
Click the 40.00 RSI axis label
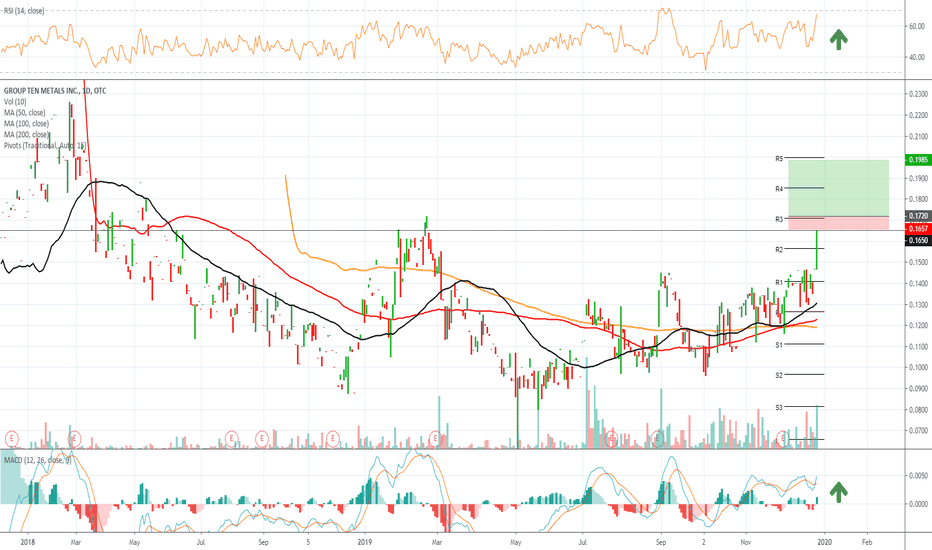[x=917, y=58]
